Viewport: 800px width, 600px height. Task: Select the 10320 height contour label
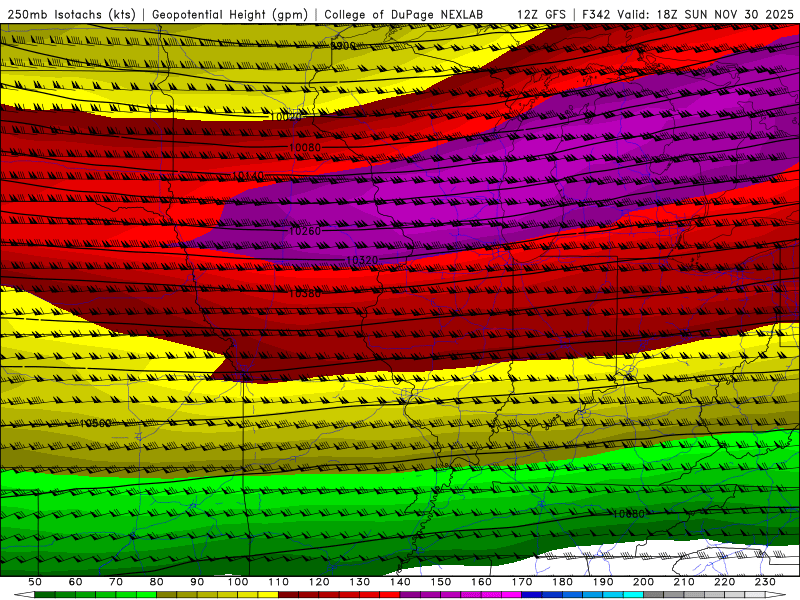362,260
